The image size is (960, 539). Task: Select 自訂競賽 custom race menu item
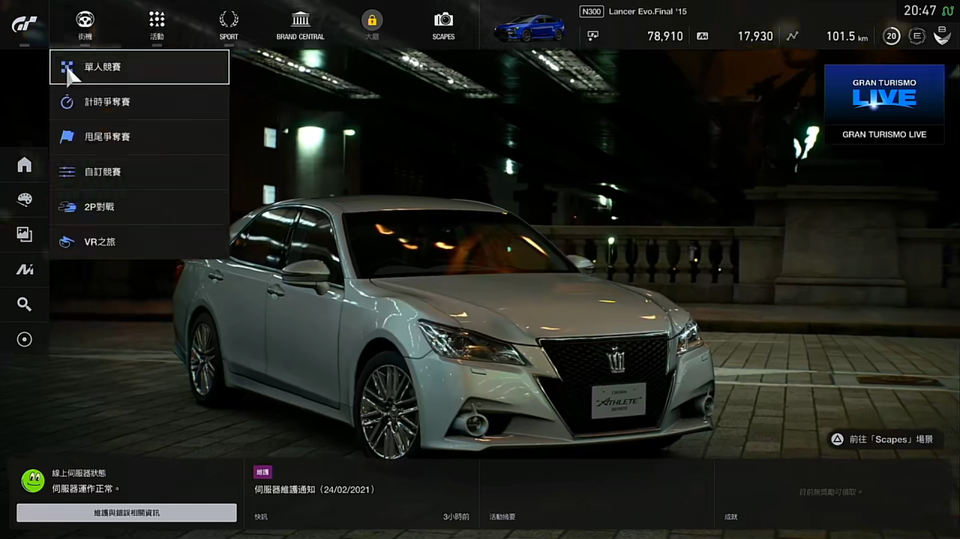tap(140, 172)
